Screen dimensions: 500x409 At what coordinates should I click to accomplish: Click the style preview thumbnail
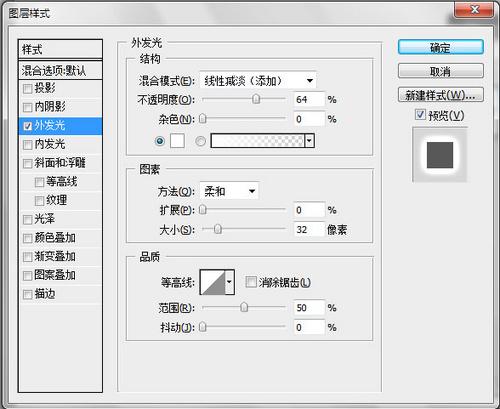440,155
